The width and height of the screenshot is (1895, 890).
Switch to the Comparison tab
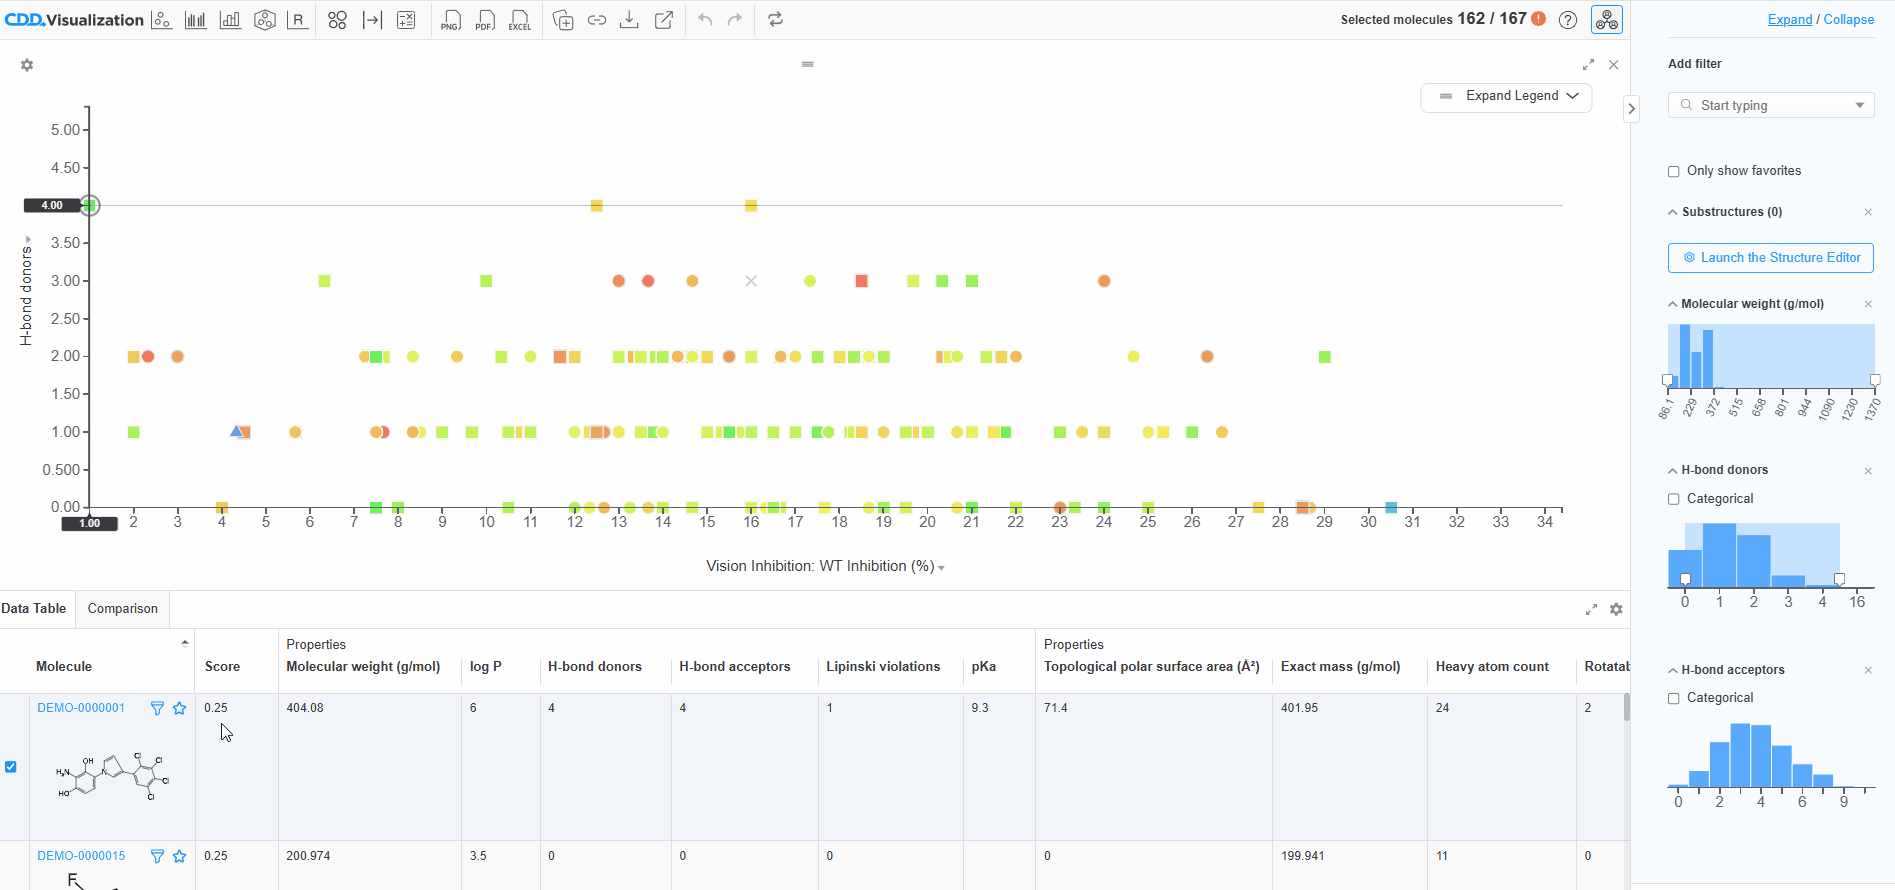tap(123, 608)
